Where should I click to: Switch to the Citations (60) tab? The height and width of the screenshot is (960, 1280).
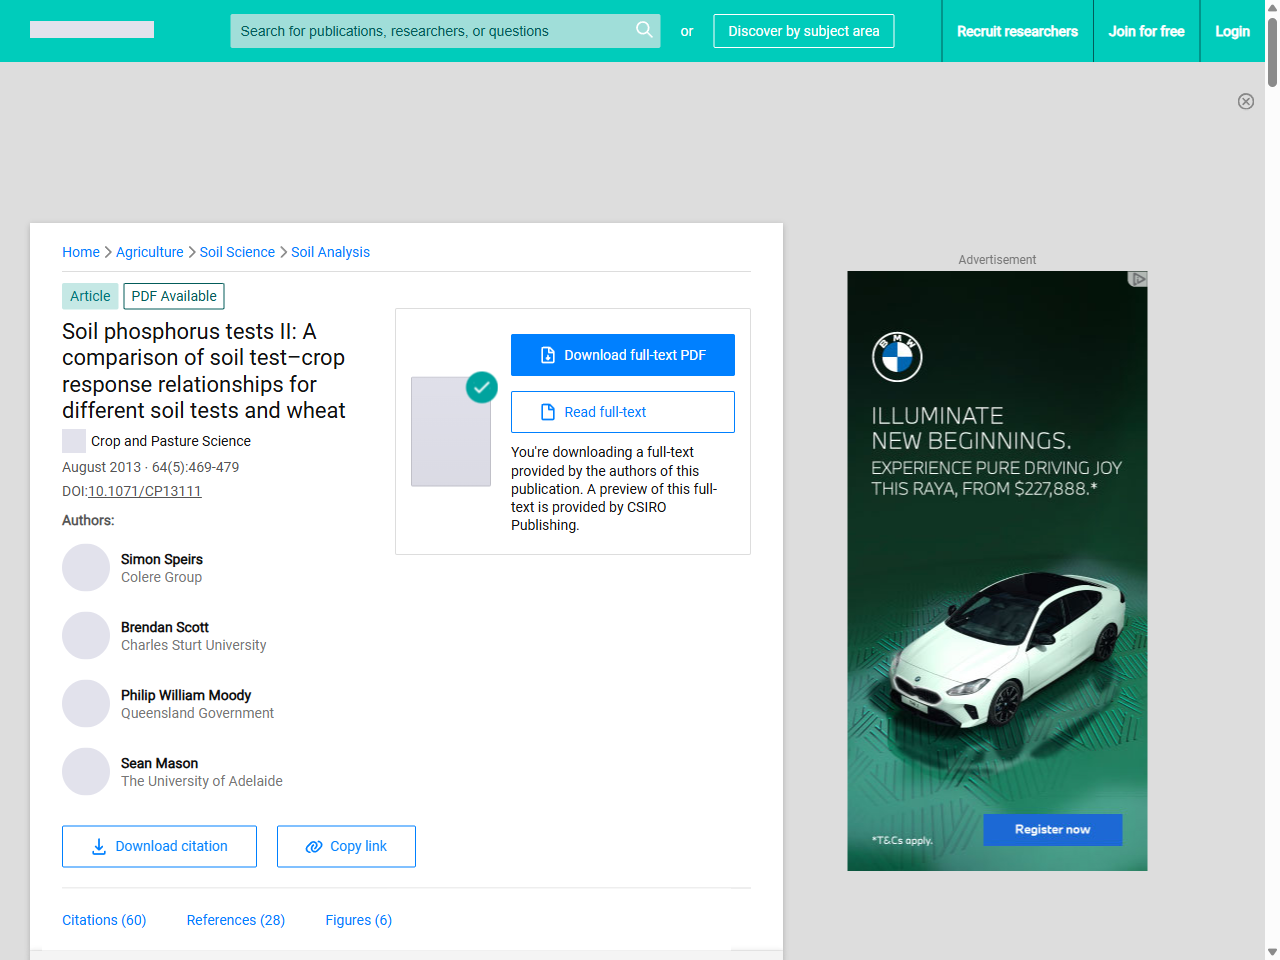[104, 920]
